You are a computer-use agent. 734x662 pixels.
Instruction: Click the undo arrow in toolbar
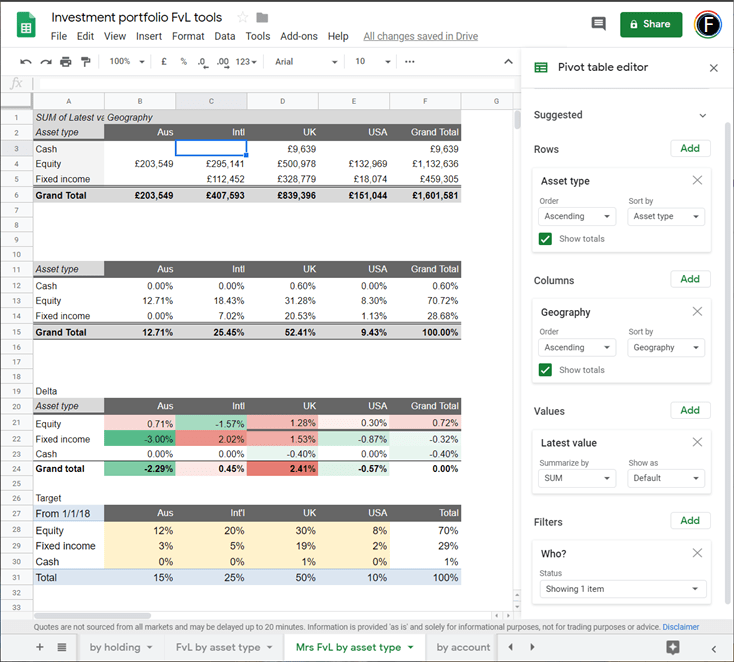click(25, 62)
